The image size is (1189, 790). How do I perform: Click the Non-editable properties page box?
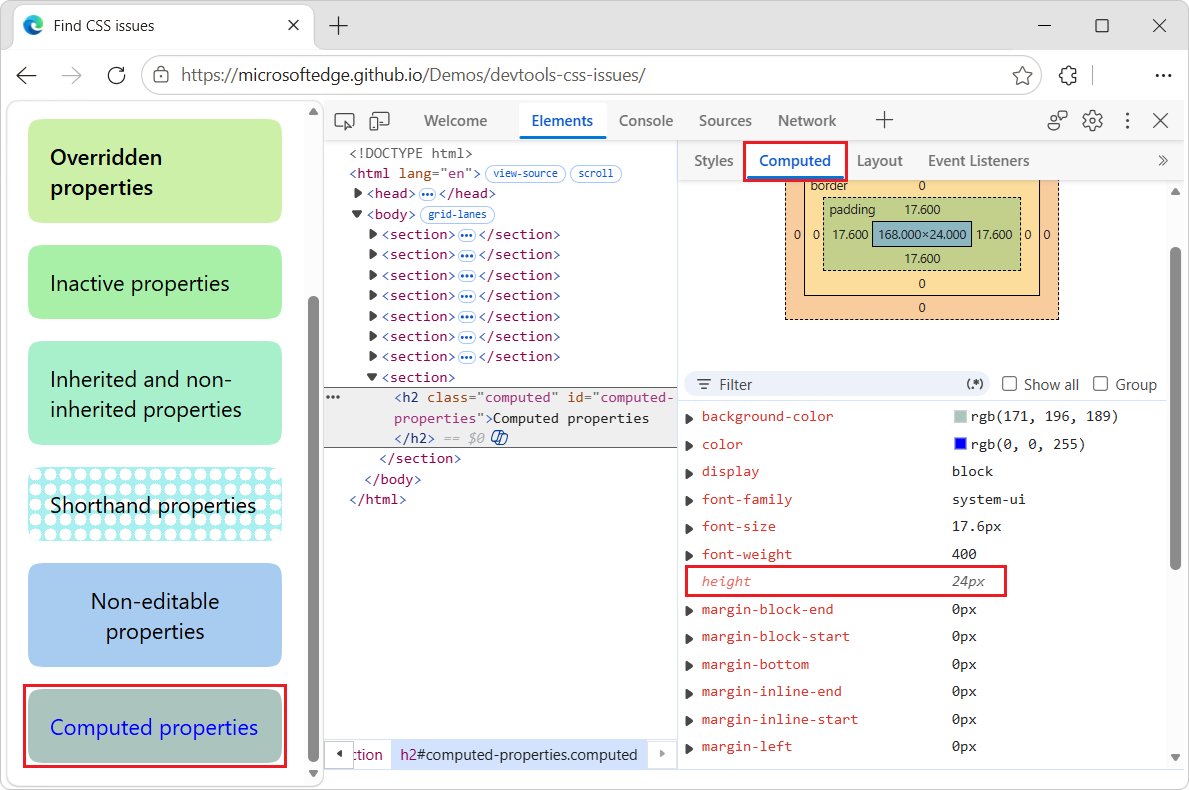[155, 616]
